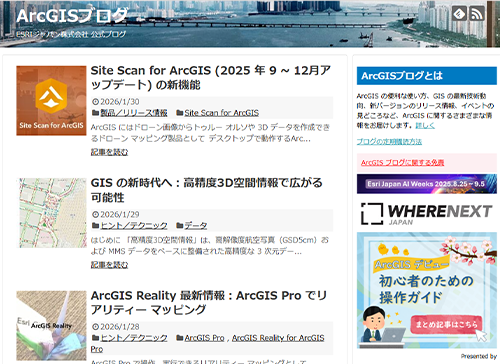Open the Feedly subscribe icon in header
The width and height of the screenshot is (500, 364).
(x=459, y=13)
